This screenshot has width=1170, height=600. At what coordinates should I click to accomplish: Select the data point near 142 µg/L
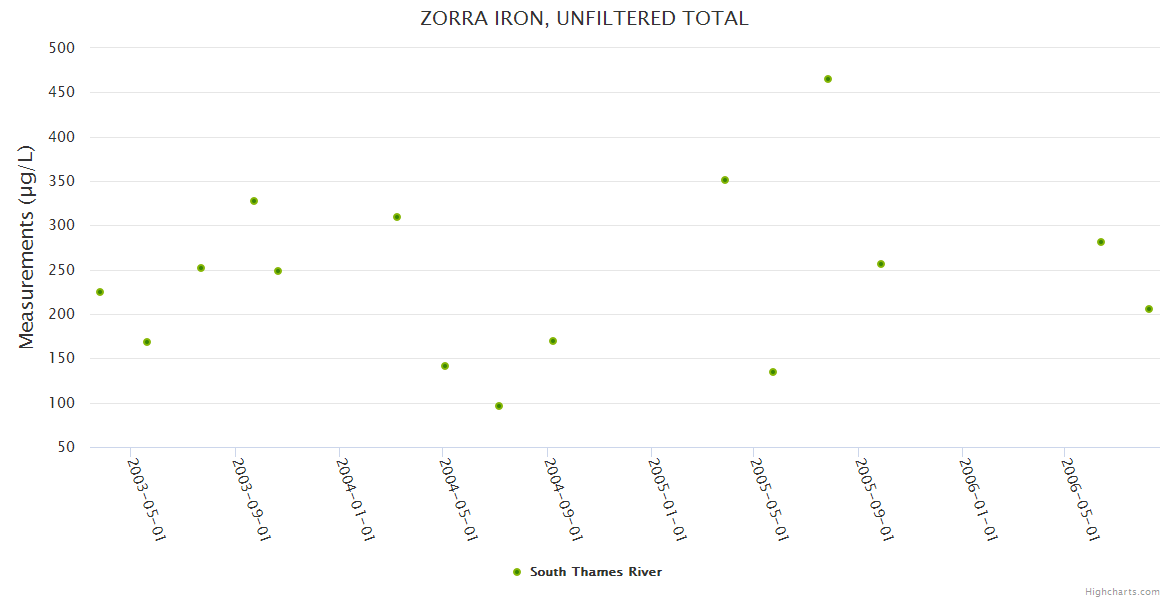445,366
